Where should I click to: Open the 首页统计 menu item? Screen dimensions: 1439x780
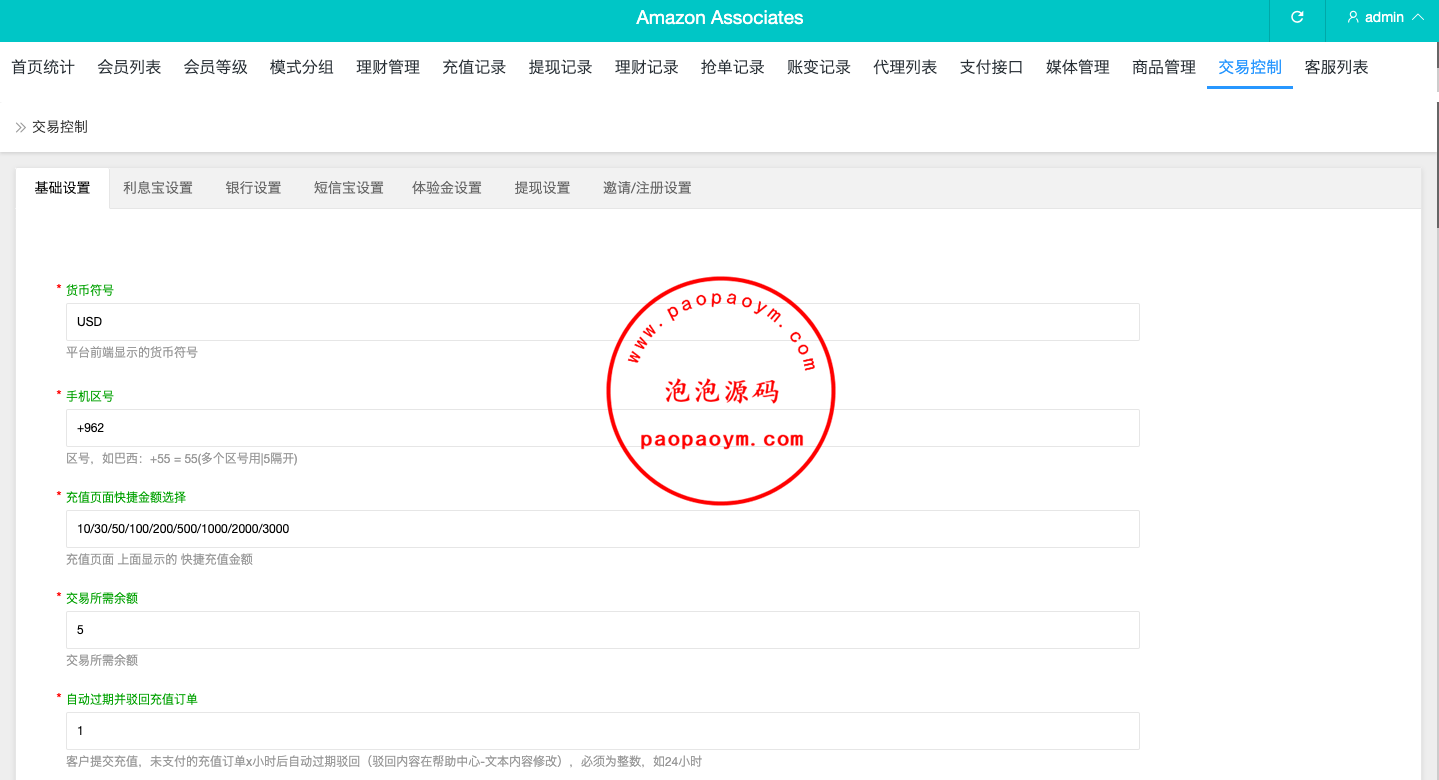click(43, 67)
